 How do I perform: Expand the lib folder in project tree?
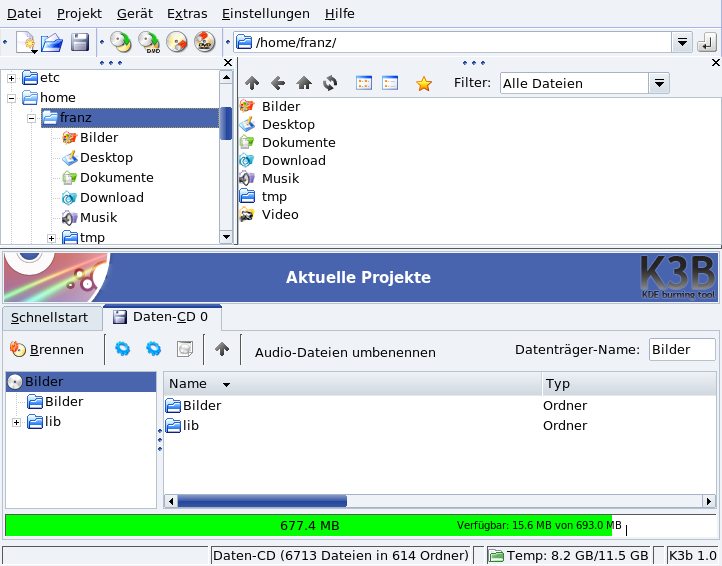coord(17,422)
